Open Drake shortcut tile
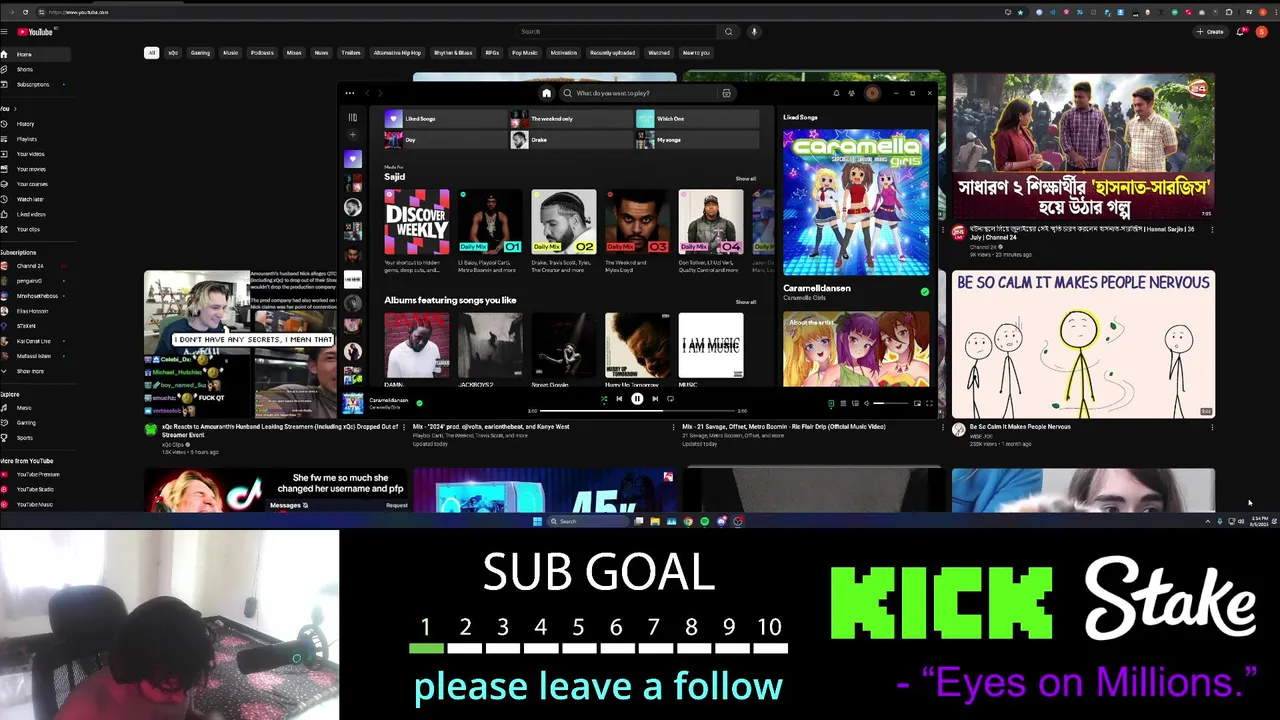This screenshot has width=1280, height=720. point(572,140)
